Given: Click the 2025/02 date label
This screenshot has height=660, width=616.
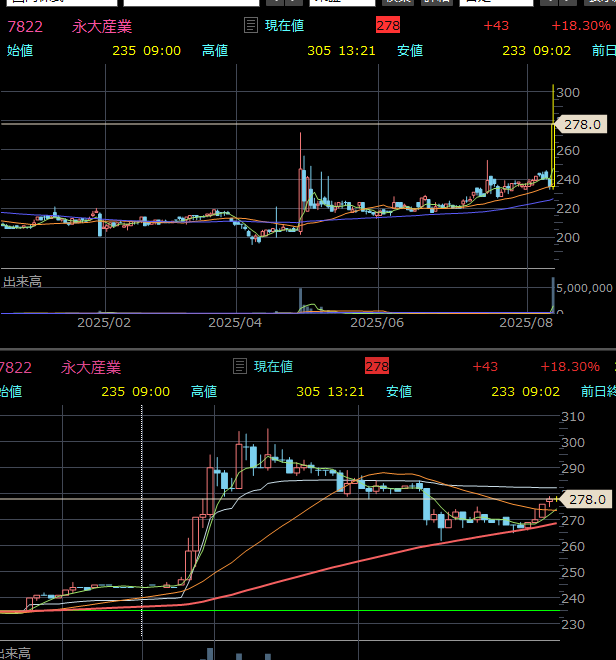Looking at the screenshot, I should click(104, 322).
